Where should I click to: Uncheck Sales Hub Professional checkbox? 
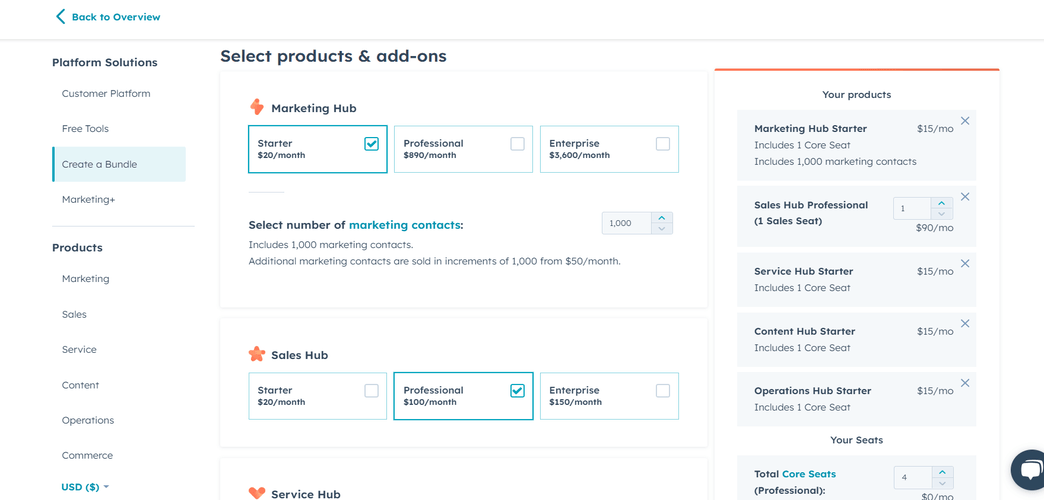[517, 391]
